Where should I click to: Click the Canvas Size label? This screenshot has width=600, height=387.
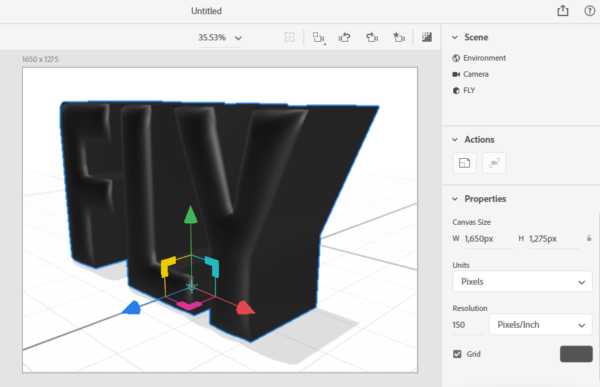tap(471, 222)
